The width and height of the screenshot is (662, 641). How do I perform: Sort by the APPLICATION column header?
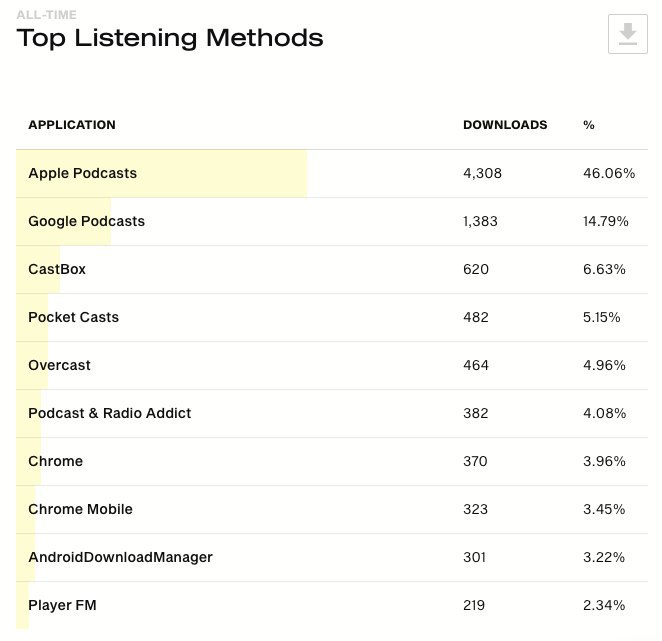[72, 125]
